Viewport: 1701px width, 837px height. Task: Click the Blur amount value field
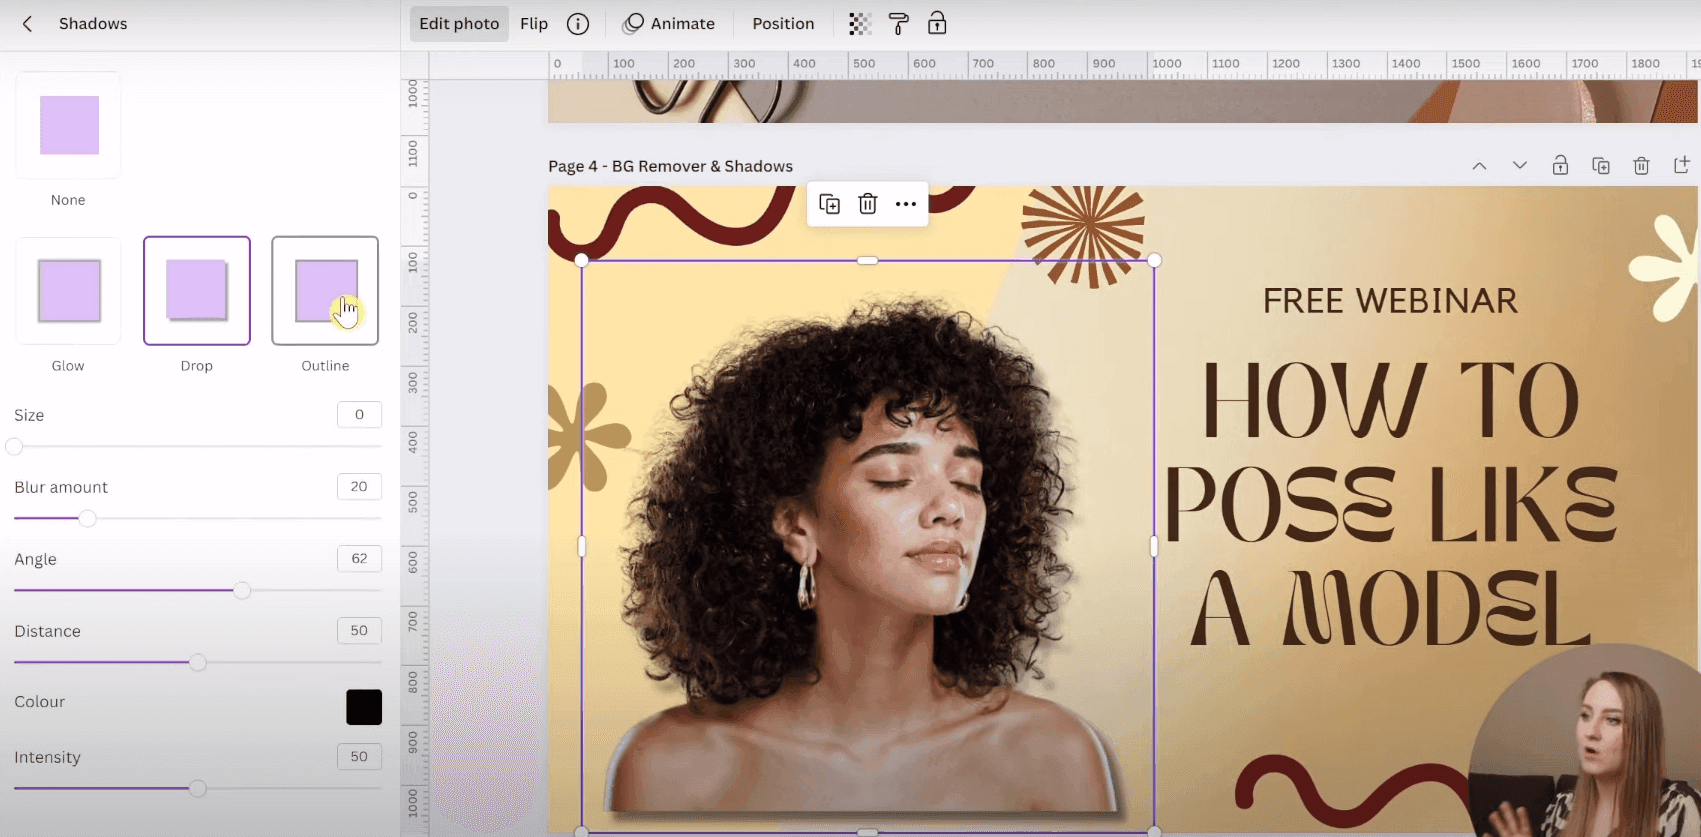click(x=359, y=487)
